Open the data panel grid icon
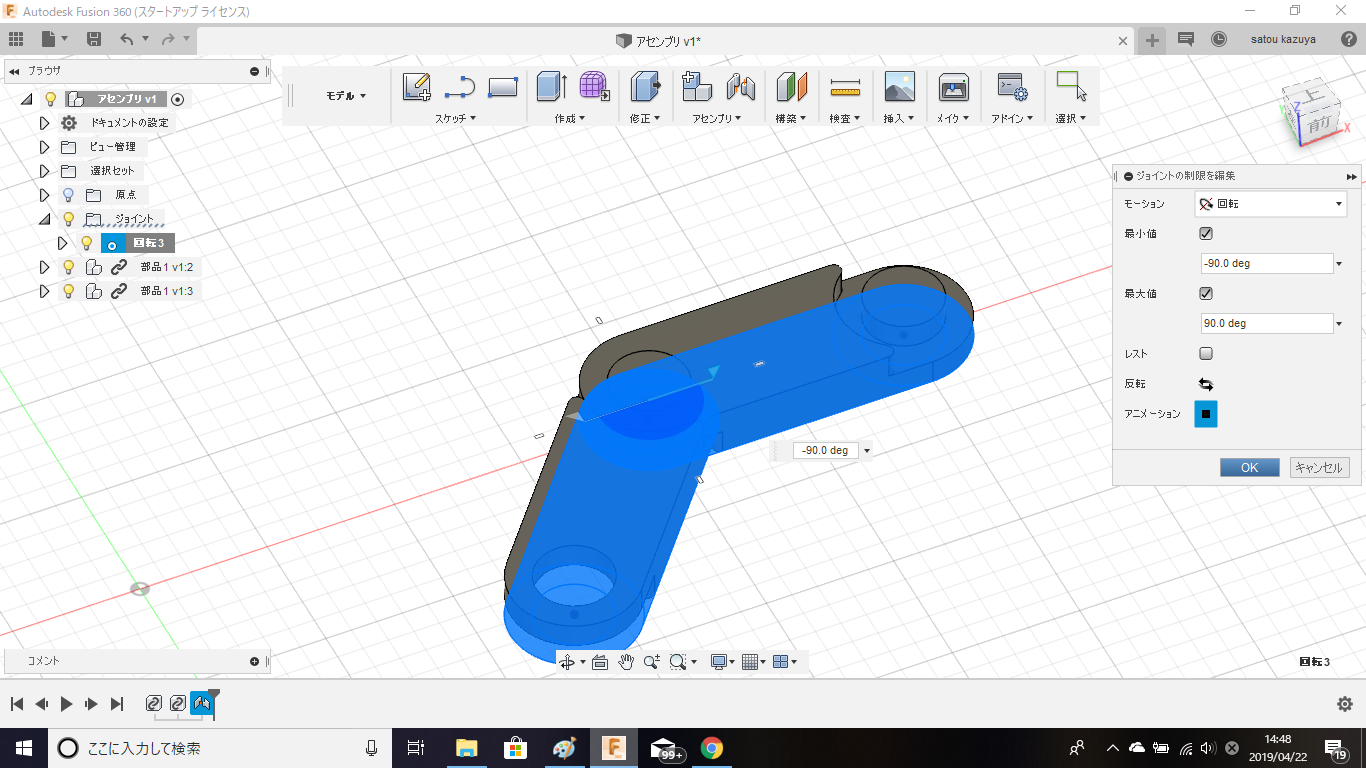The width and height of the screenshot is (1366, 768). click(x=15, y=39)
